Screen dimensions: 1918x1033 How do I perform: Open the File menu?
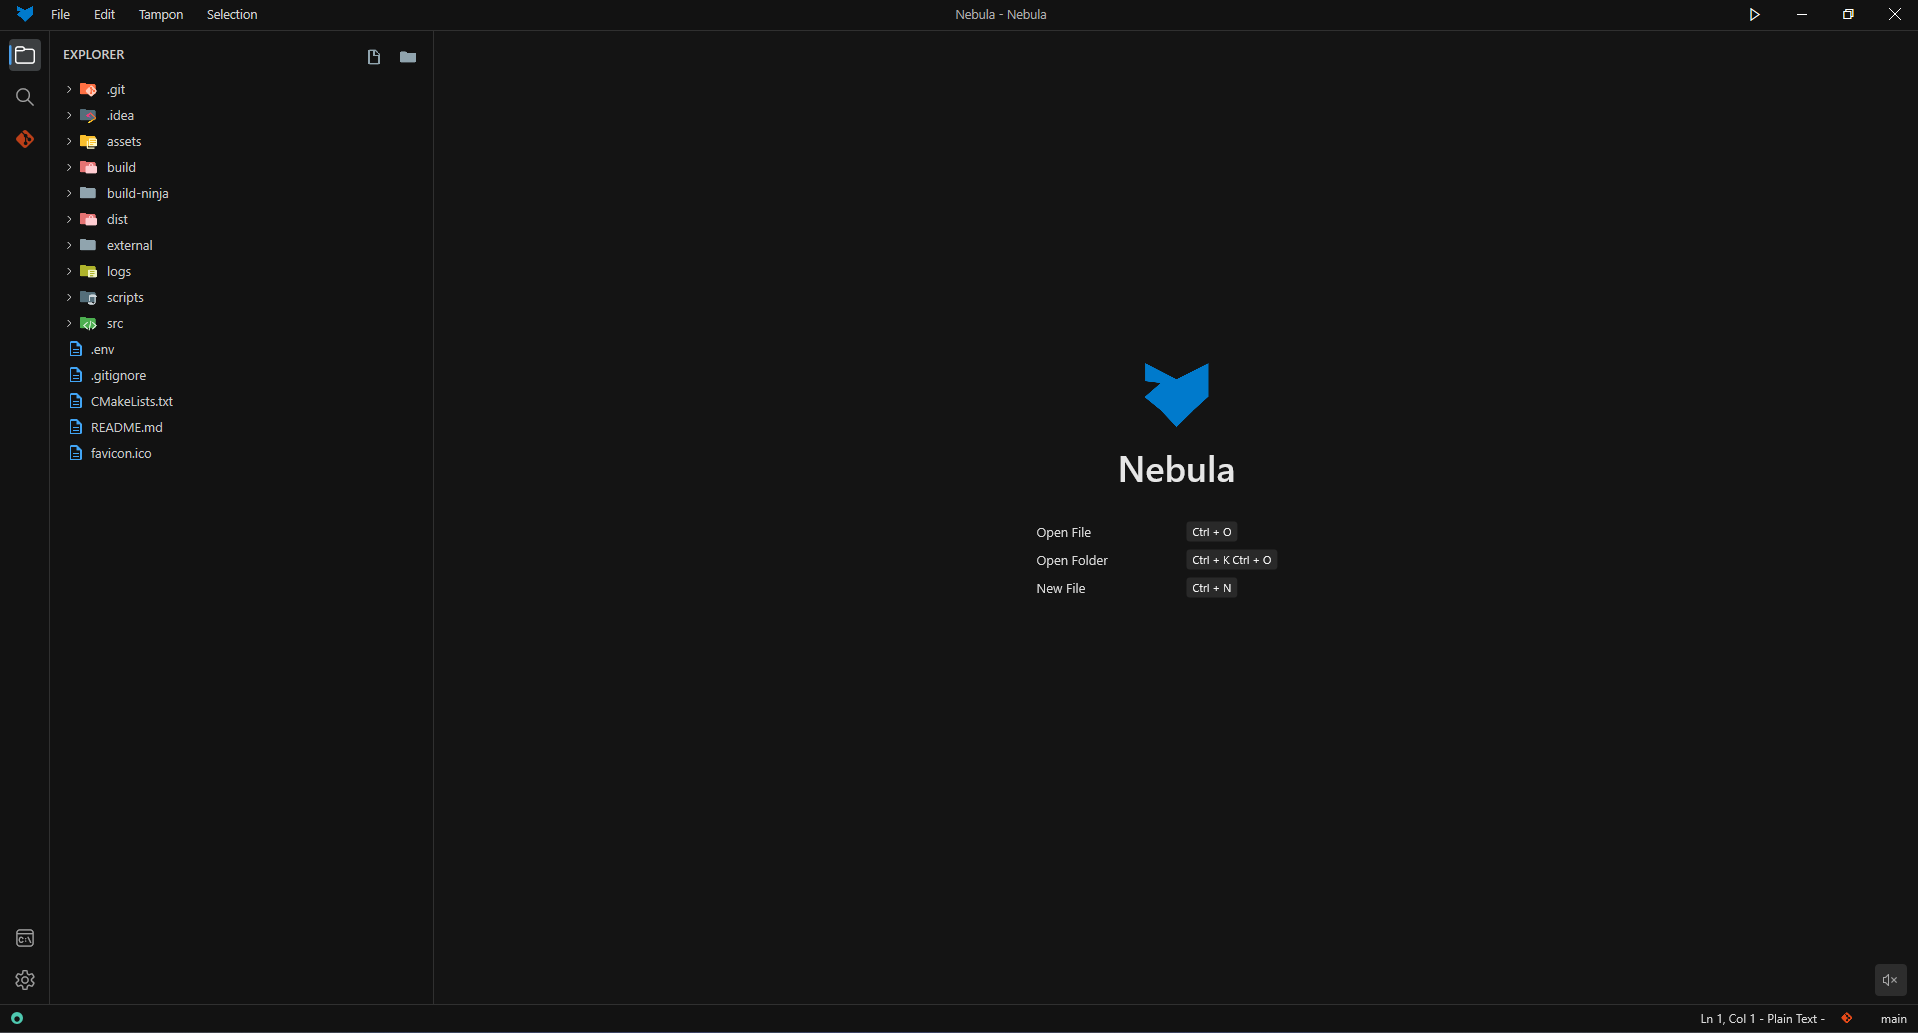60,15
